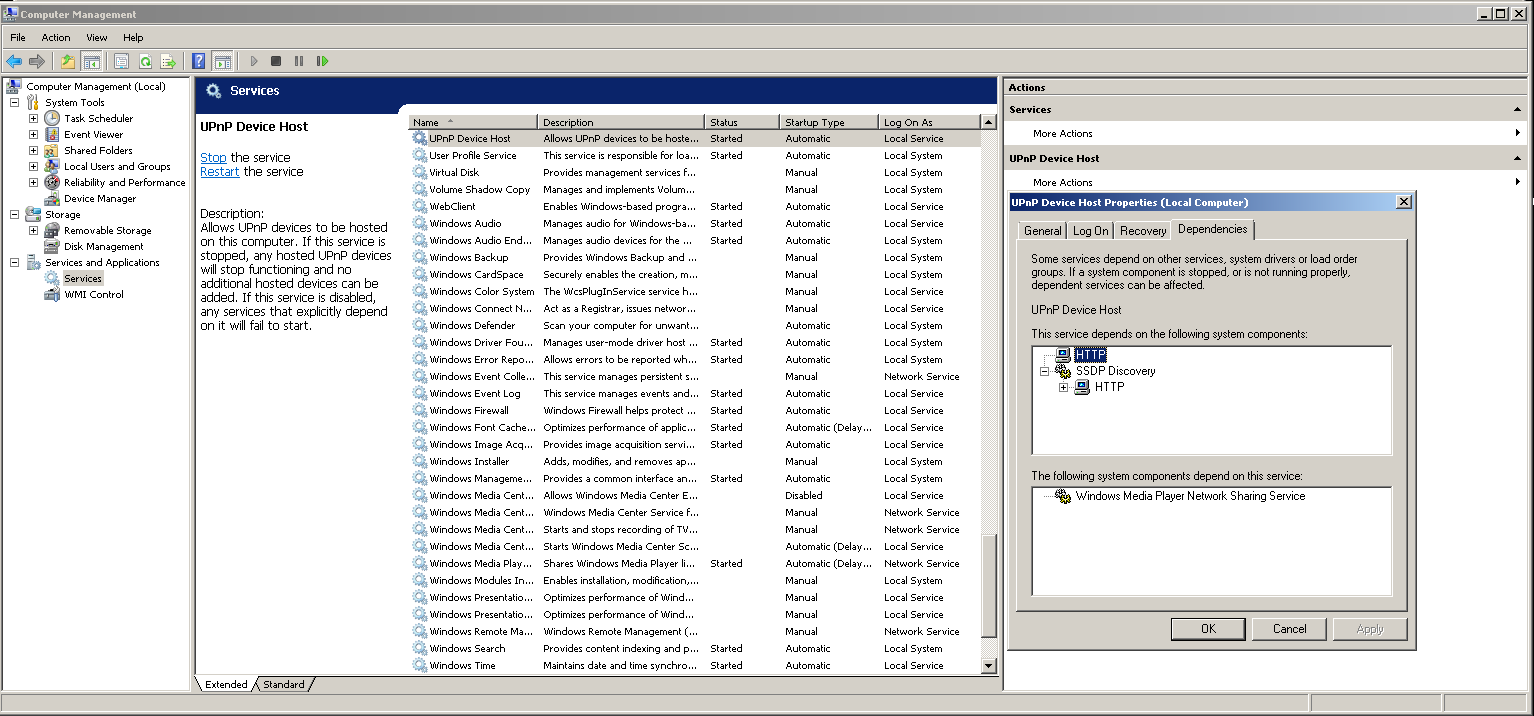The image size is (1534, 716).
Task: Click the Back arrow toolbar icon
Action: pos(14,61)
